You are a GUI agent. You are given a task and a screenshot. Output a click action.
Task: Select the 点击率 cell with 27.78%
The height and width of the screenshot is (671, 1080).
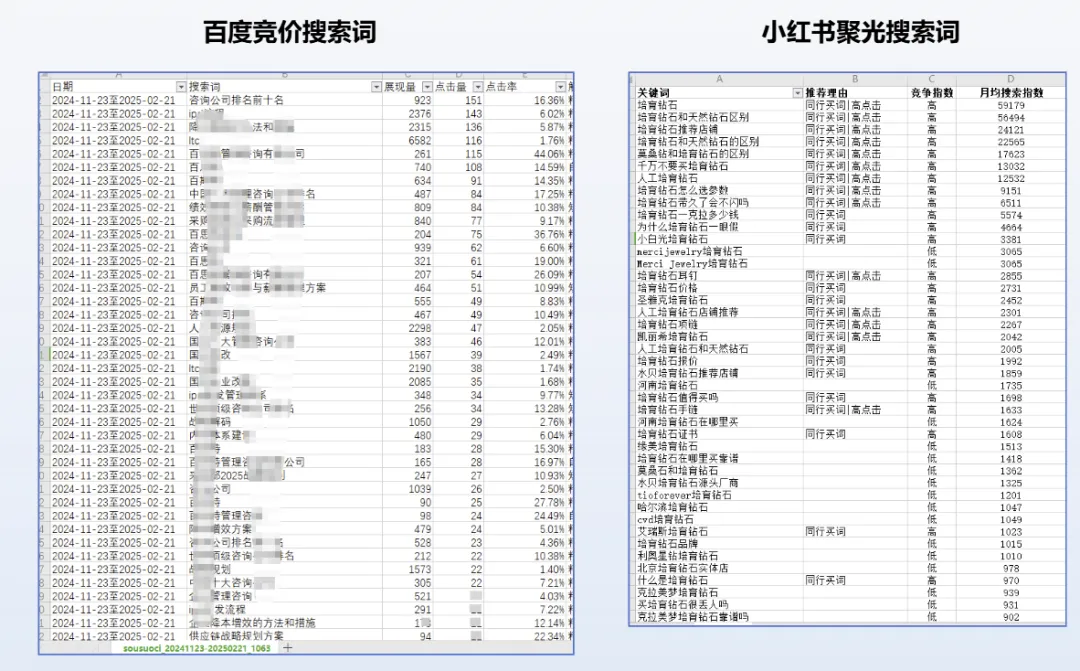pos(525,502)
